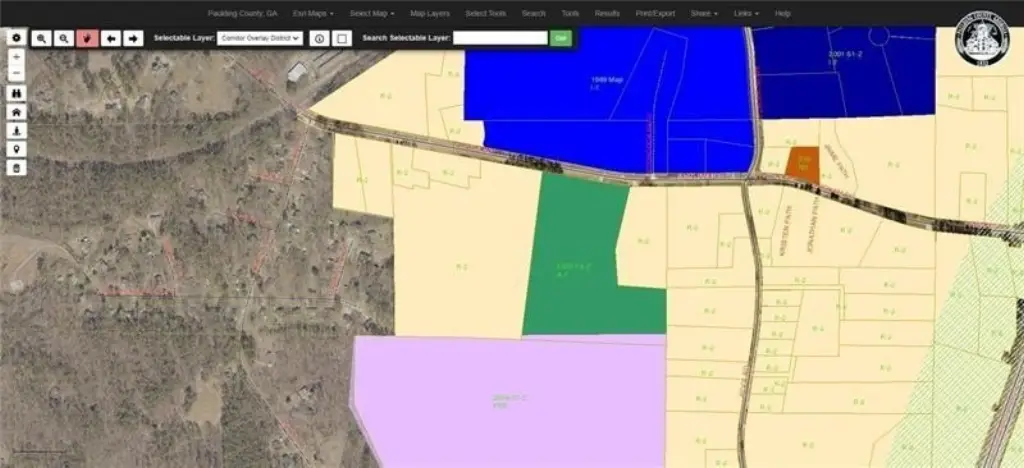Toggle the rectangle select box tool

[342, 38]
